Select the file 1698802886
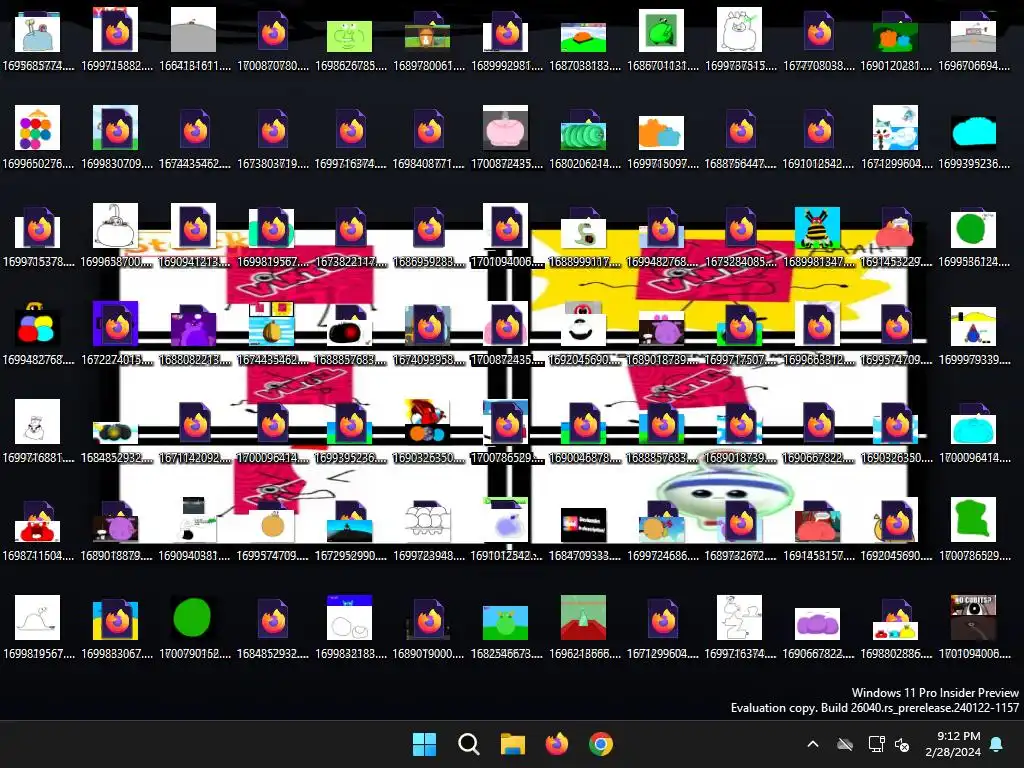1024x768 pixels. tap(896, 627)
